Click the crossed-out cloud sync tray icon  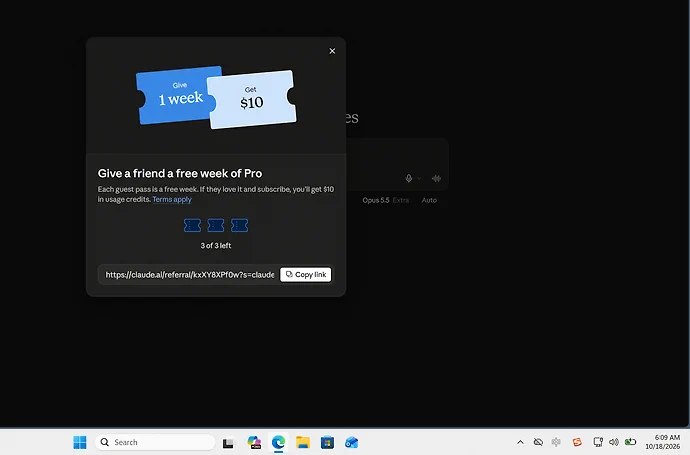click(x=538, y=442)
